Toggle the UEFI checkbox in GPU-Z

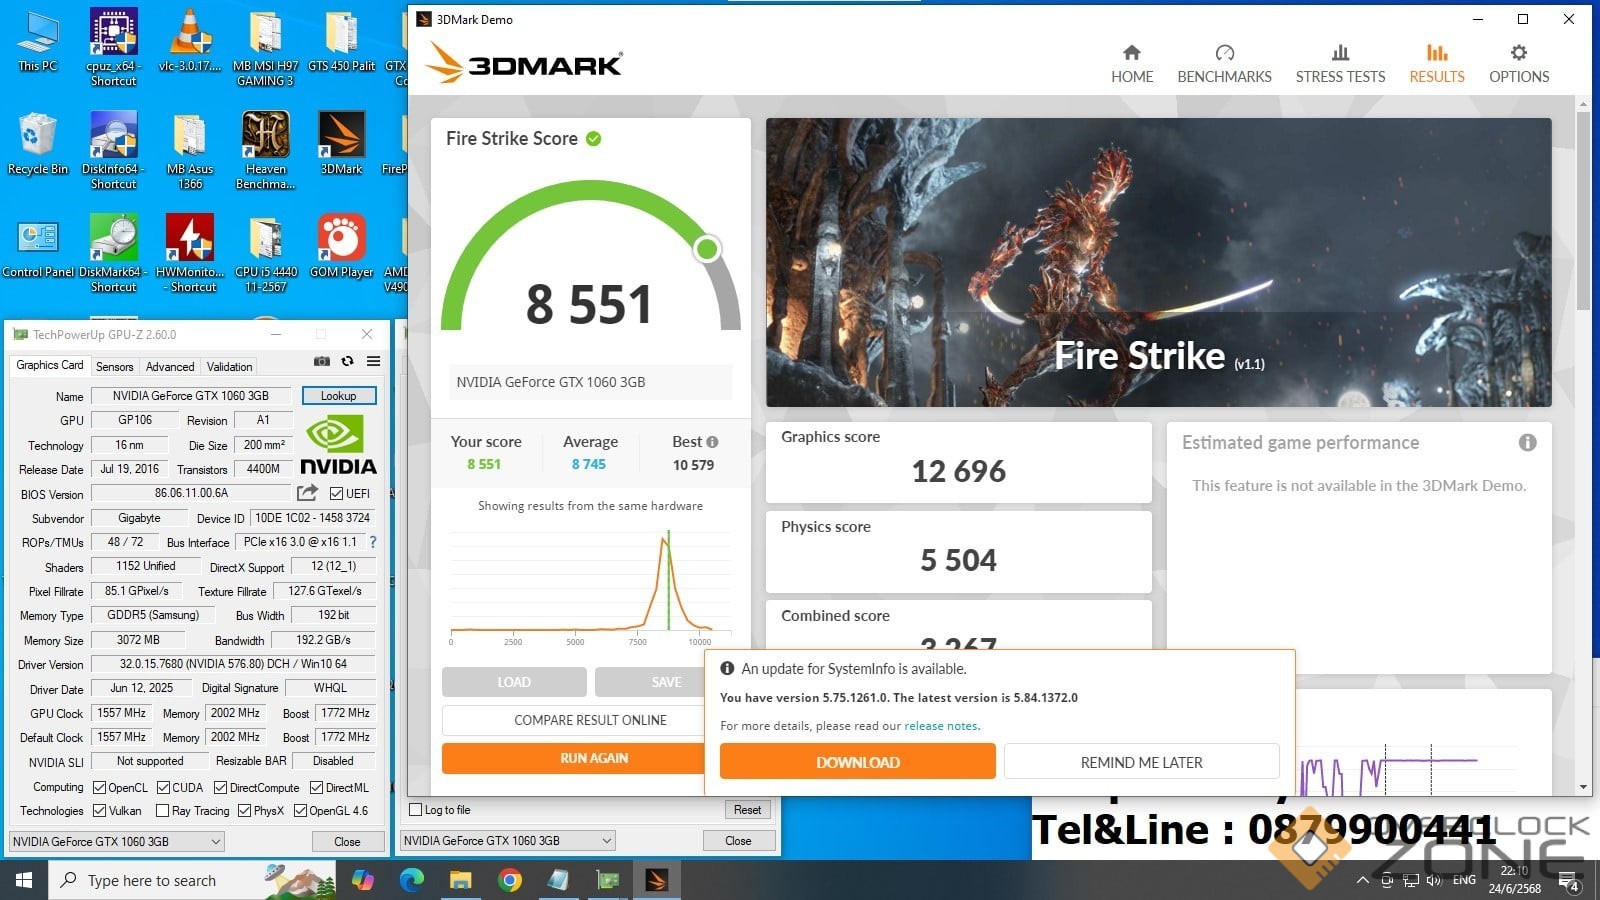(x=337, y=493)
